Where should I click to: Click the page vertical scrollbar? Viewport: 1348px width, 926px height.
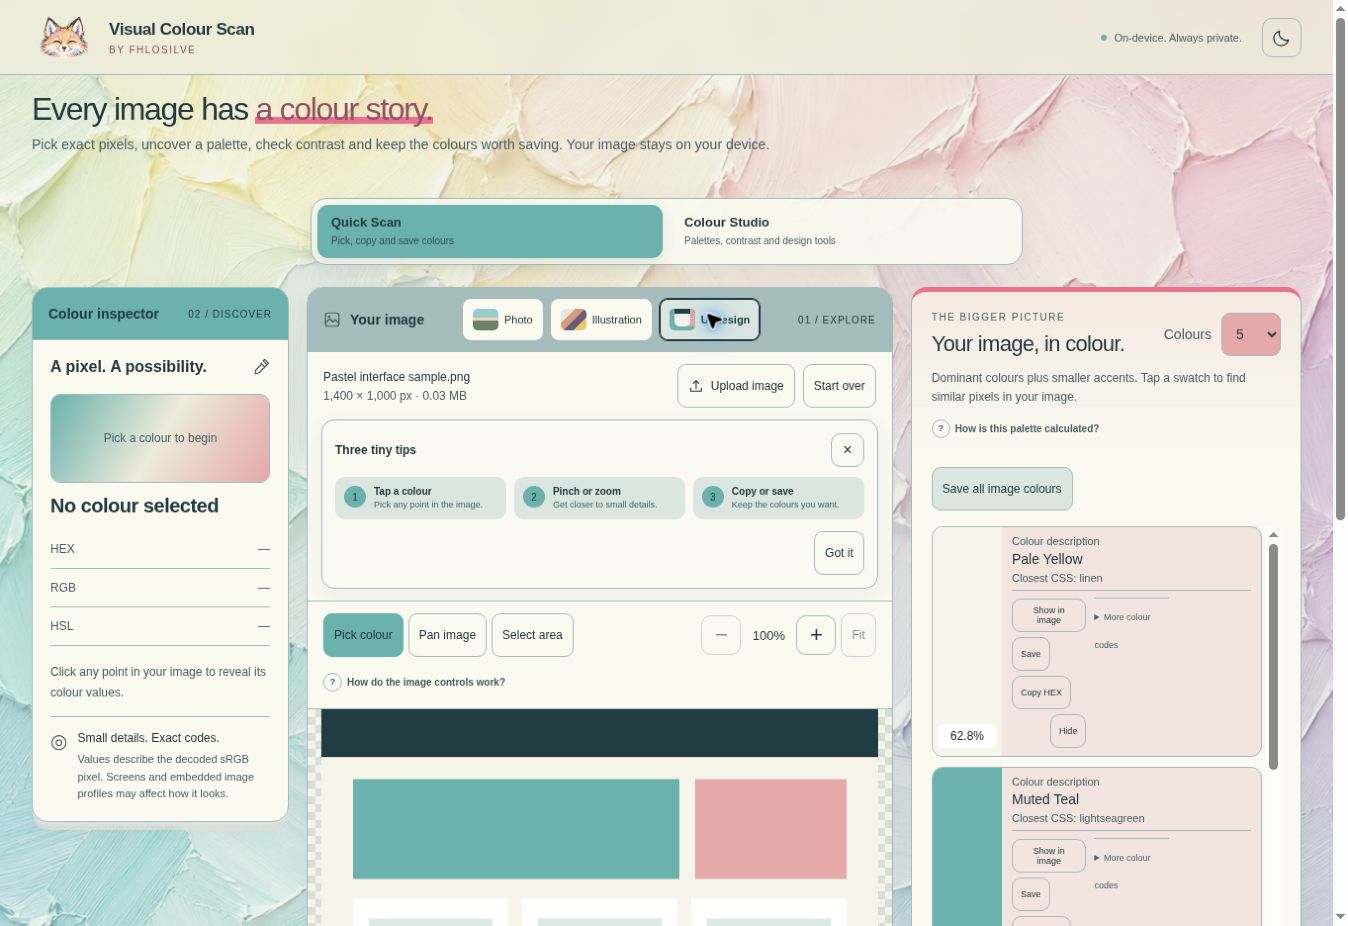coord(1340,270)
